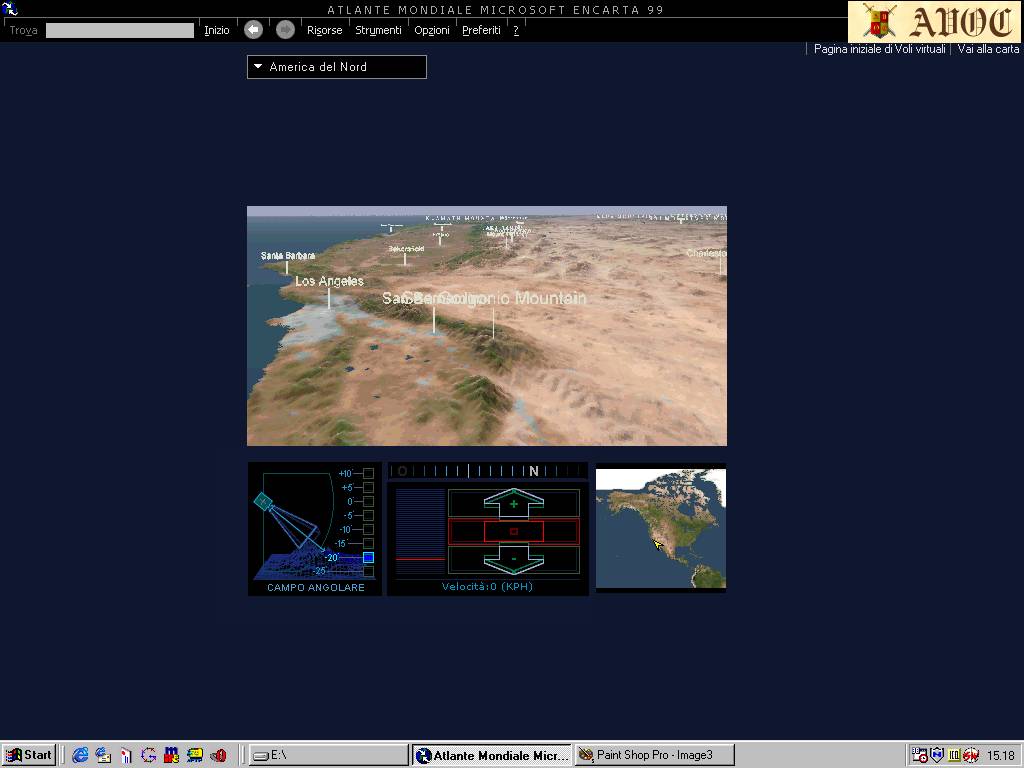This screenshot has height=768, width=1024.
Task: Click the Vai alla carta link
Action: [x=988, y=49]
